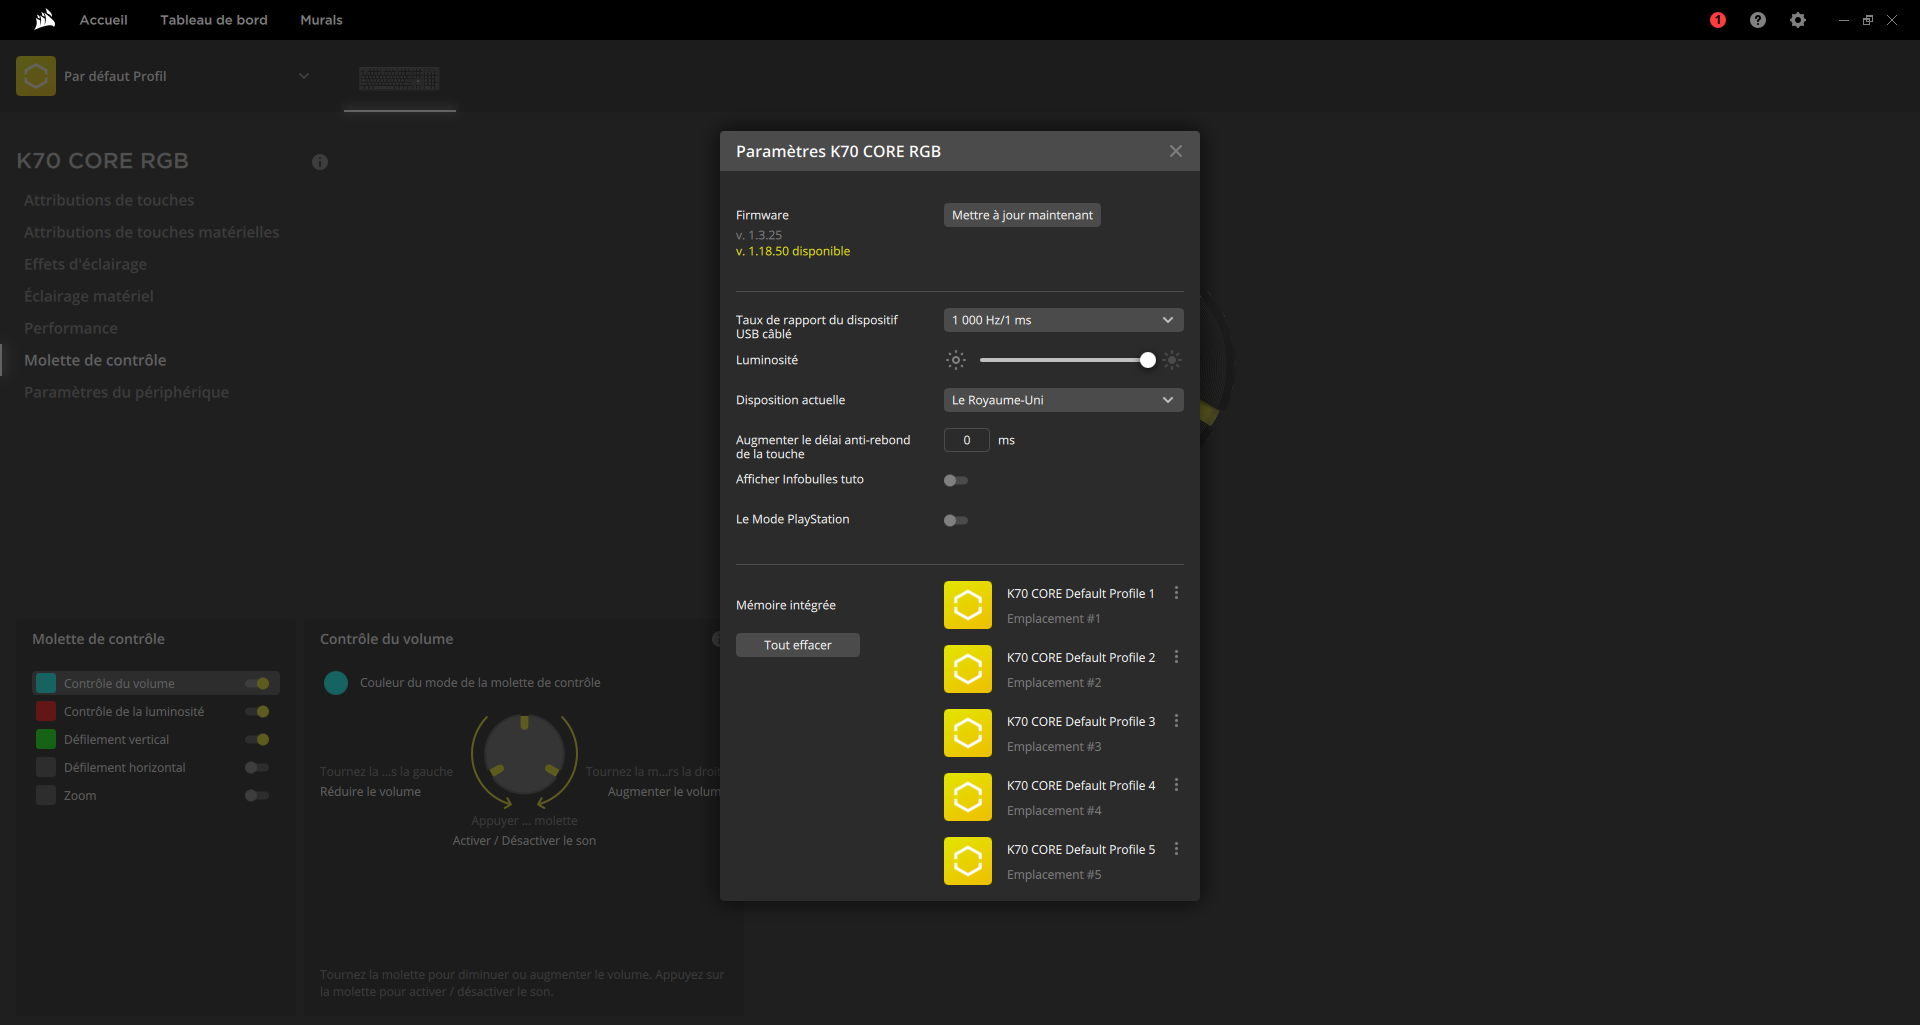Click the 'Réduire le volume' action label
The height and width of the screenshot is (1025, 1920).
coord(370,792)
